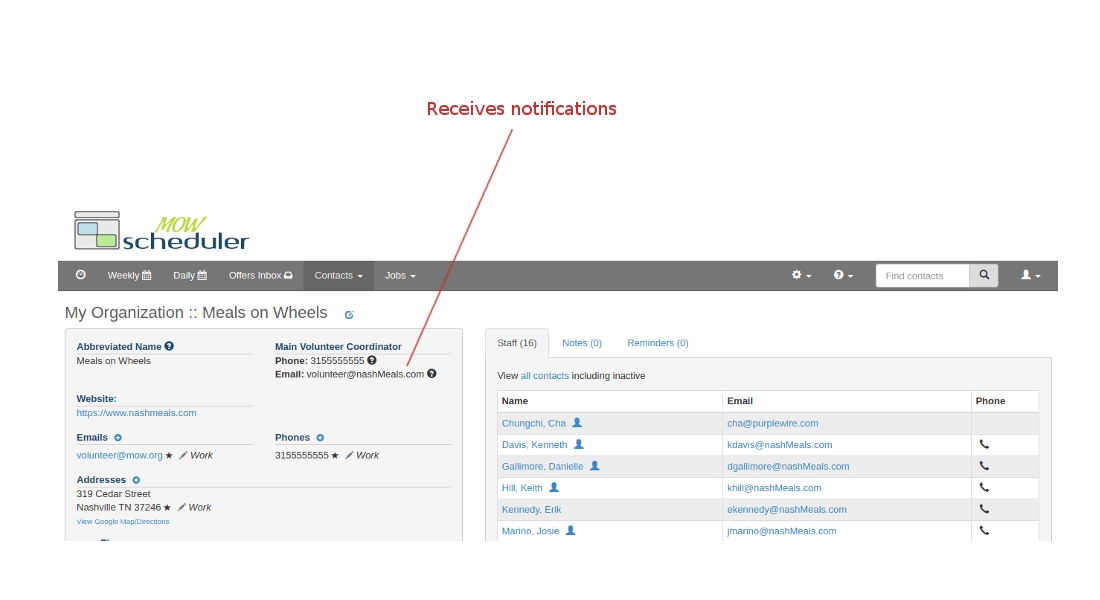Image resolution: width=1100 pixels, height=600 pixels.
Task: Open contact Hill, Keith
Action: click(x=522, y=488)
